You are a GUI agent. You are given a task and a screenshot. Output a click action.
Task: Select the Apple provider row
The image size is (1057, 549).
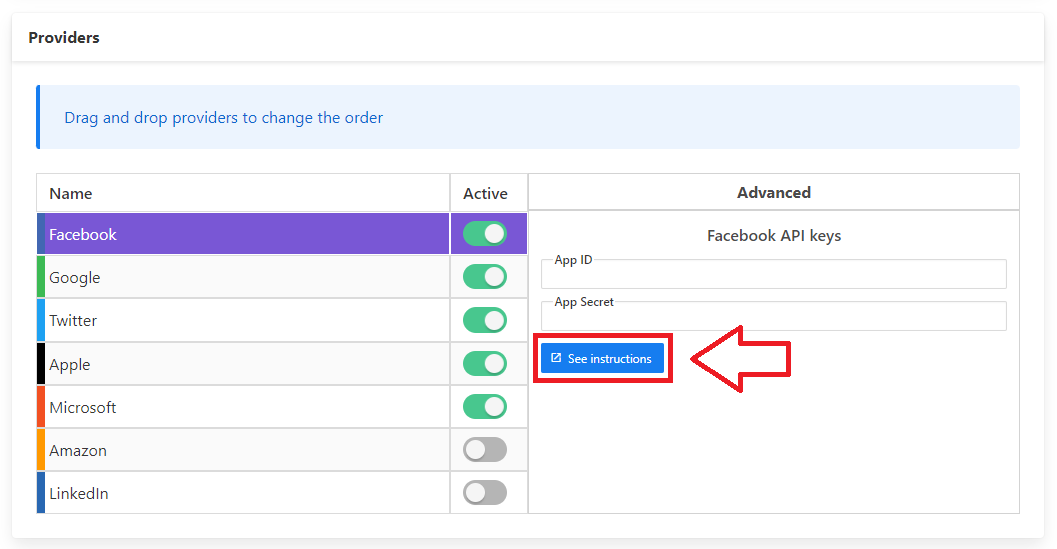[x=240, y=364]
